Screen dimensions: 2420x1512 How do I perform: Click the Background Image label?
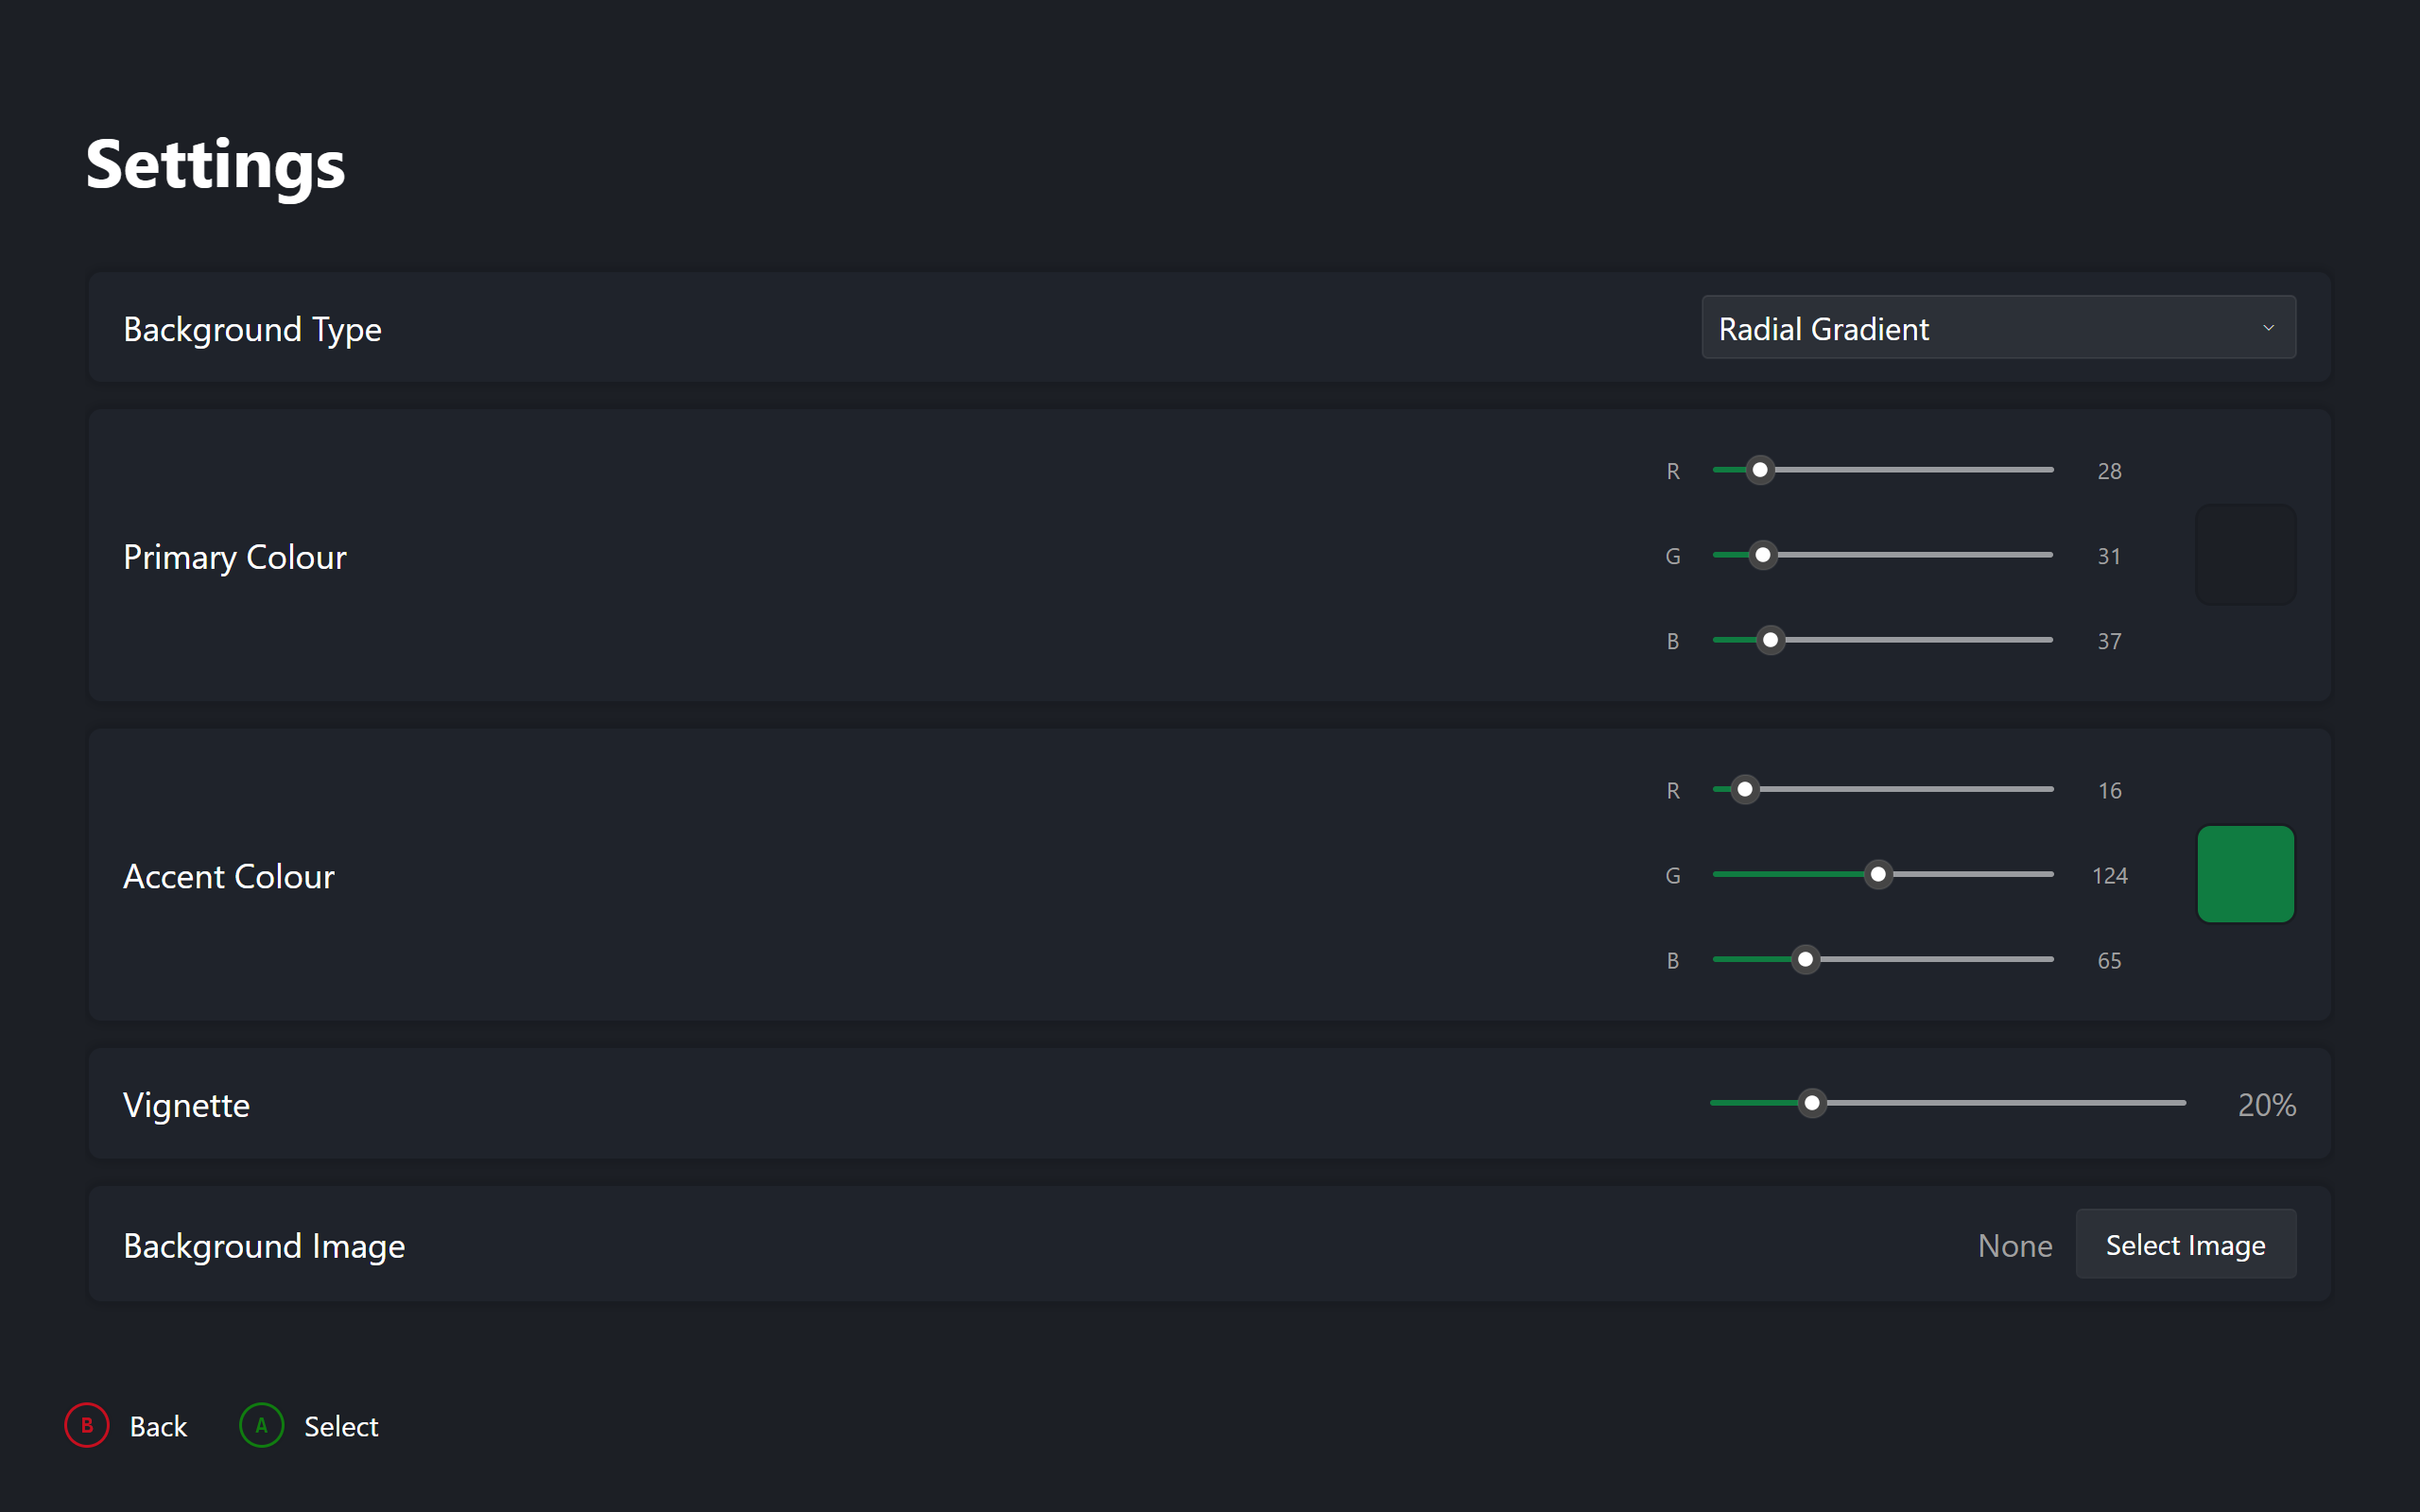[x=264, y=1246]
